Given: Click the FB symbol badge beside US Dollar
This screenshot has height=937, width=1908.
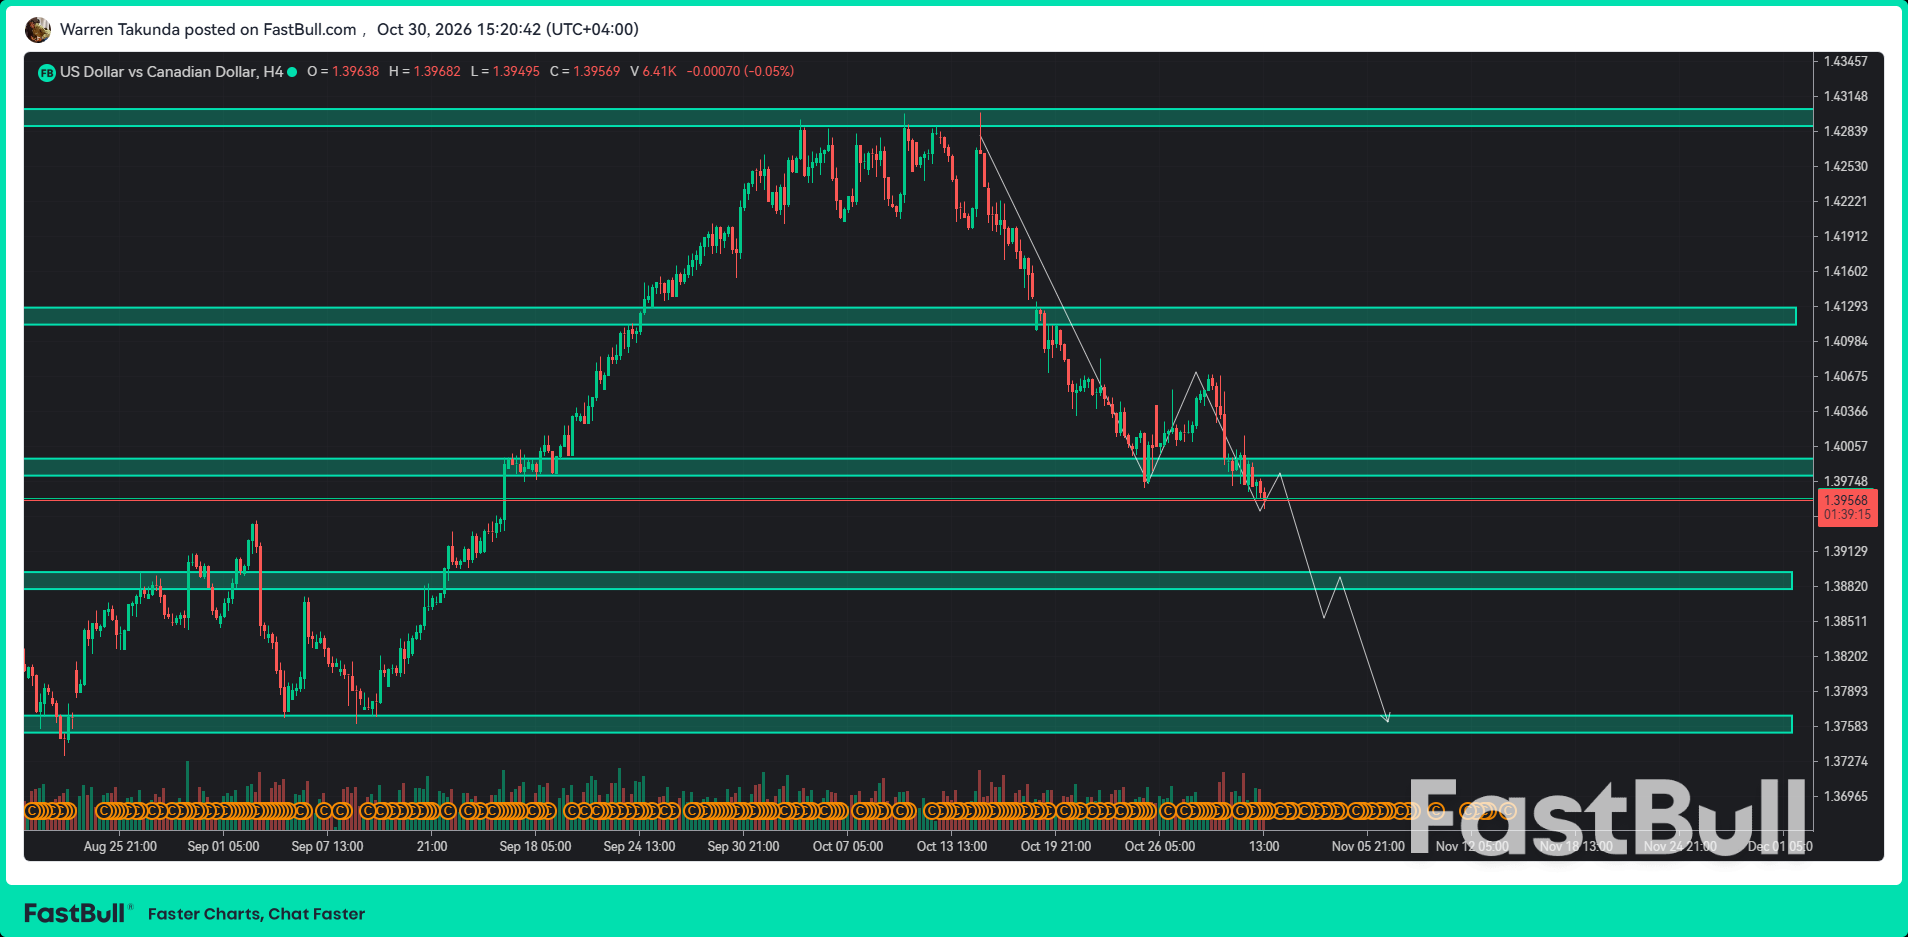Looking at the screenshot, I should tap(46, 72).
